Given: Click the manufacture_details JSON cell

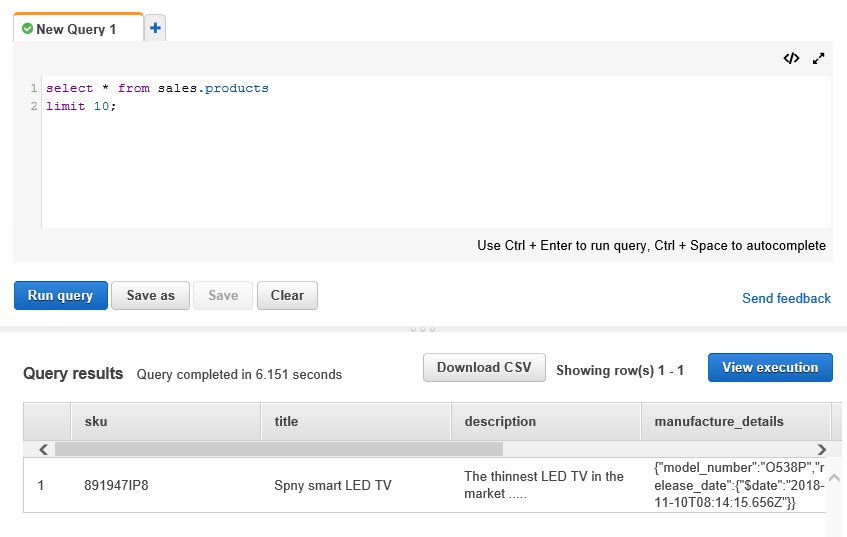Looking at the screenshot, I should tap(739, 485).
